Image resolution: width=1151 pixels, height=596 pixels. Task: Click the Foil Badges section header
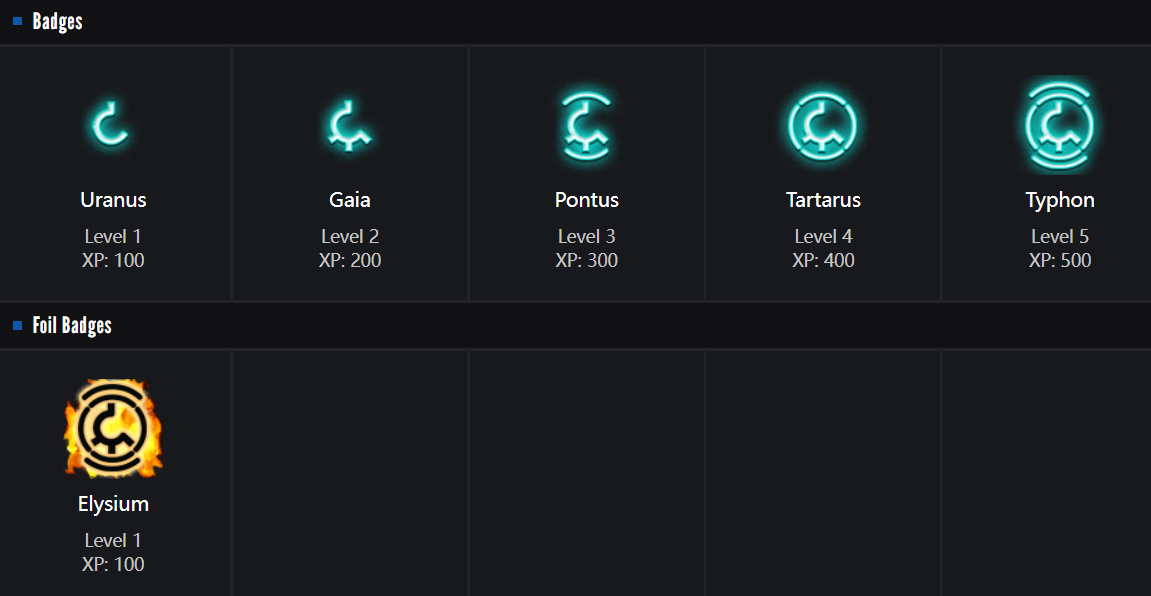[x=72, y=326]
